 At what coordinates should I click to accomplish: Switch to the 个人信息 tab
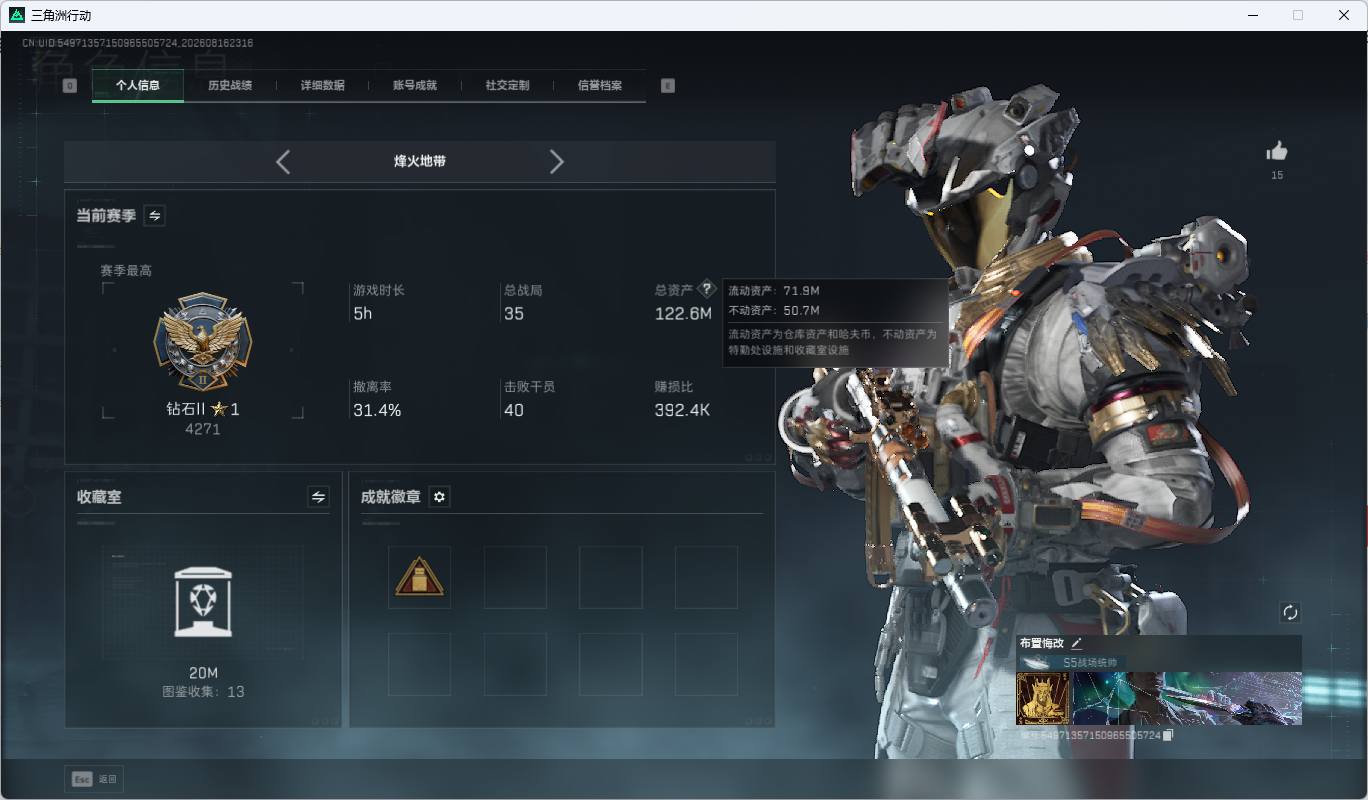pos(138,86)
